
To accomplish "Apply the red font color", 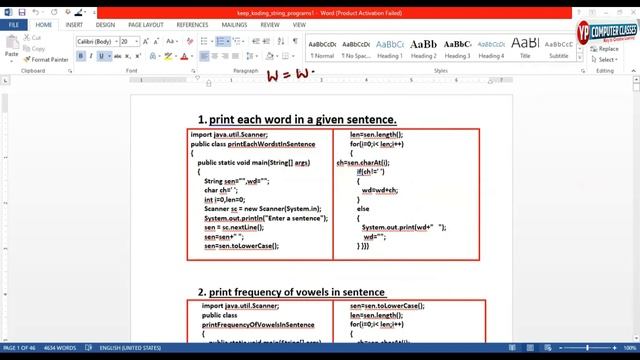I will coord(184,56).
